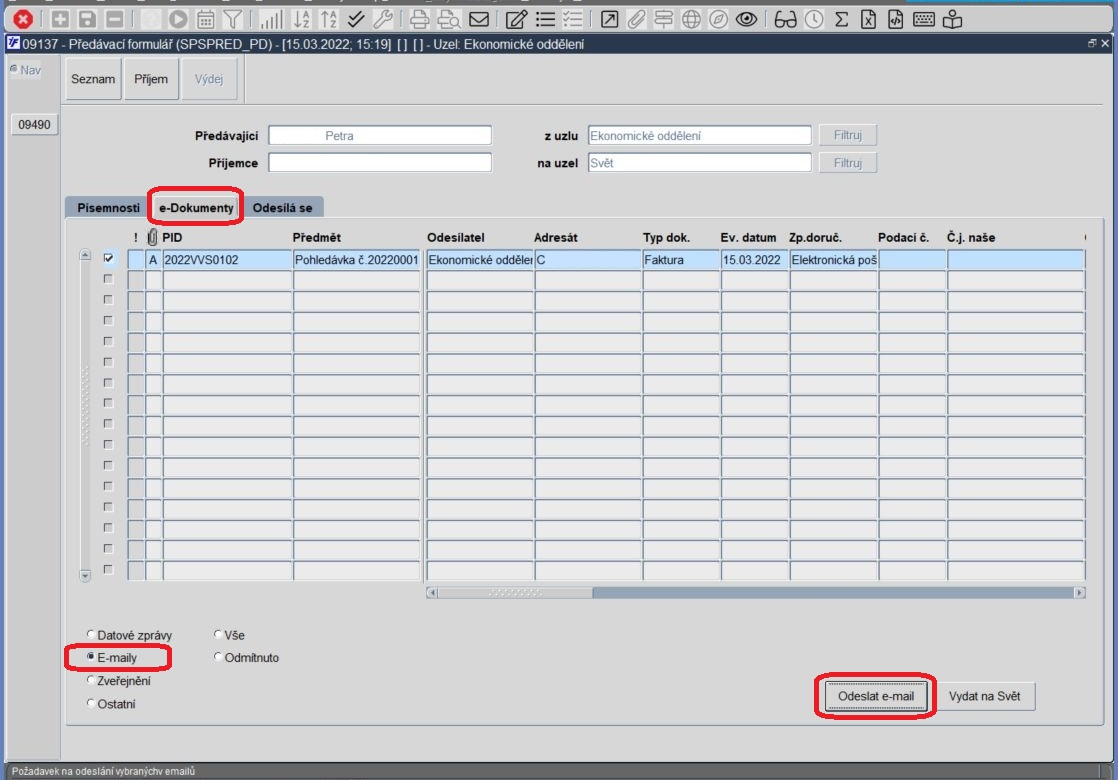
Task: Click the save diskette icon in toolbar
Action: click(87, 19)
